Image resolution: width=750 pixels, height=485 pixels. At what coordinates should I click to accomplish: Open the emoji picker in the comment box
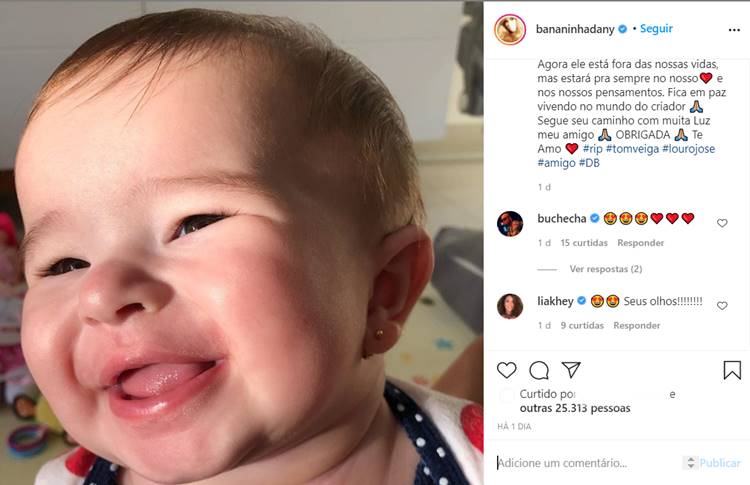[690, 463]
